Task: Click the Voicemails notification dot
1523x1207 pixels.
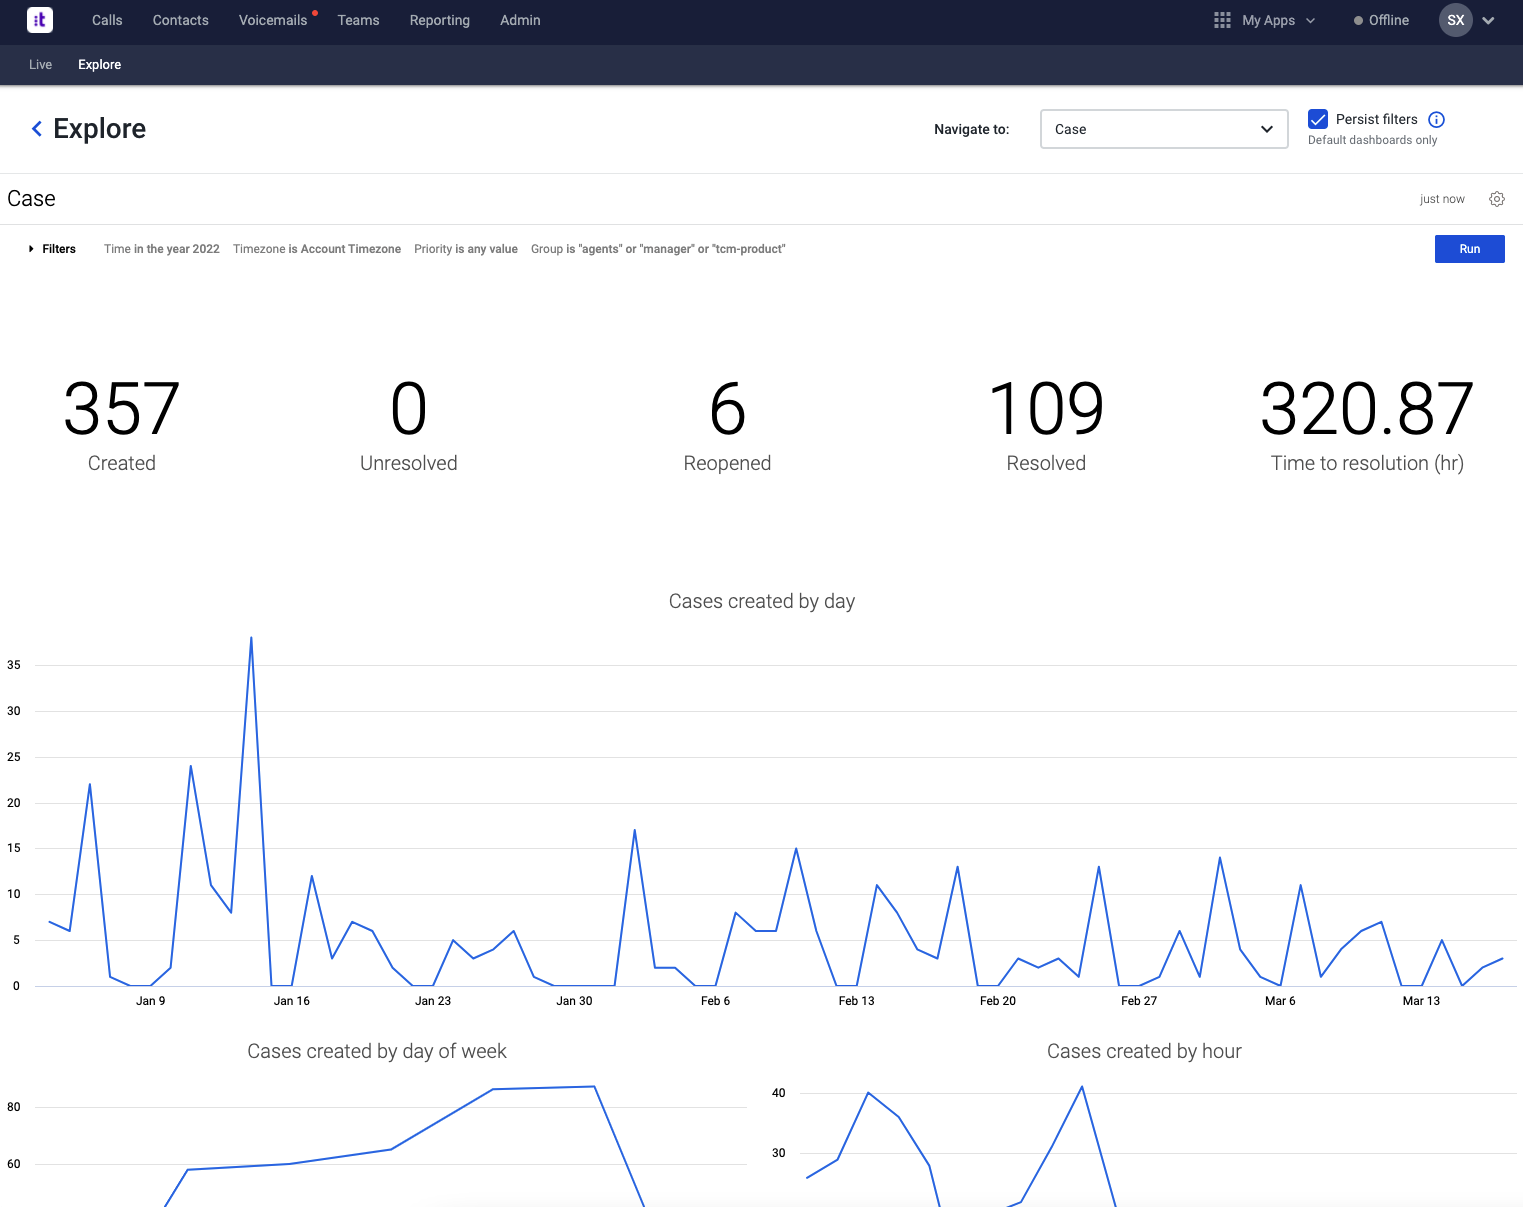Action: click(x=313, y=12)
